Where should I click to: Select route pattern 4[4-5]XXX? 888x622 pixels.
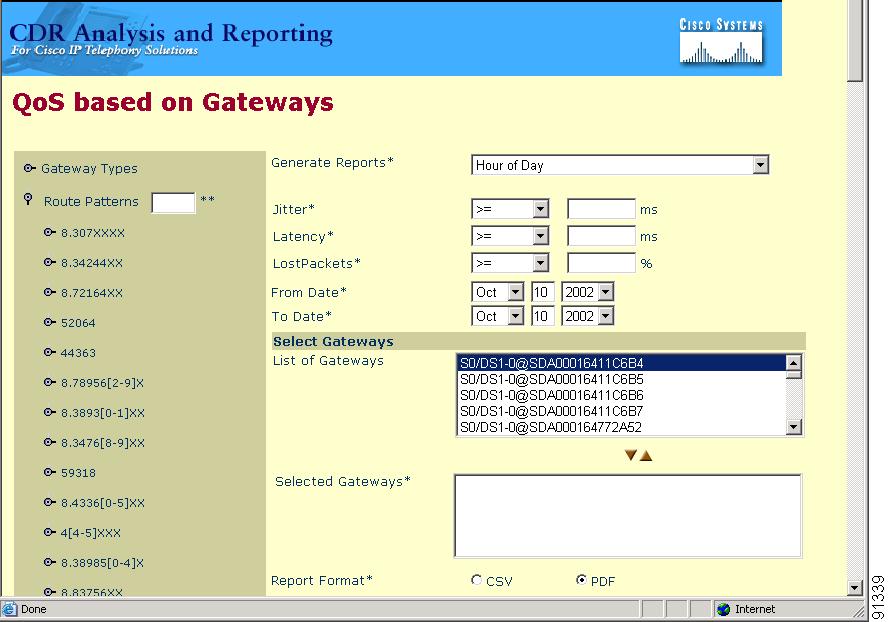pyautogui.click(x=91, y=533)
